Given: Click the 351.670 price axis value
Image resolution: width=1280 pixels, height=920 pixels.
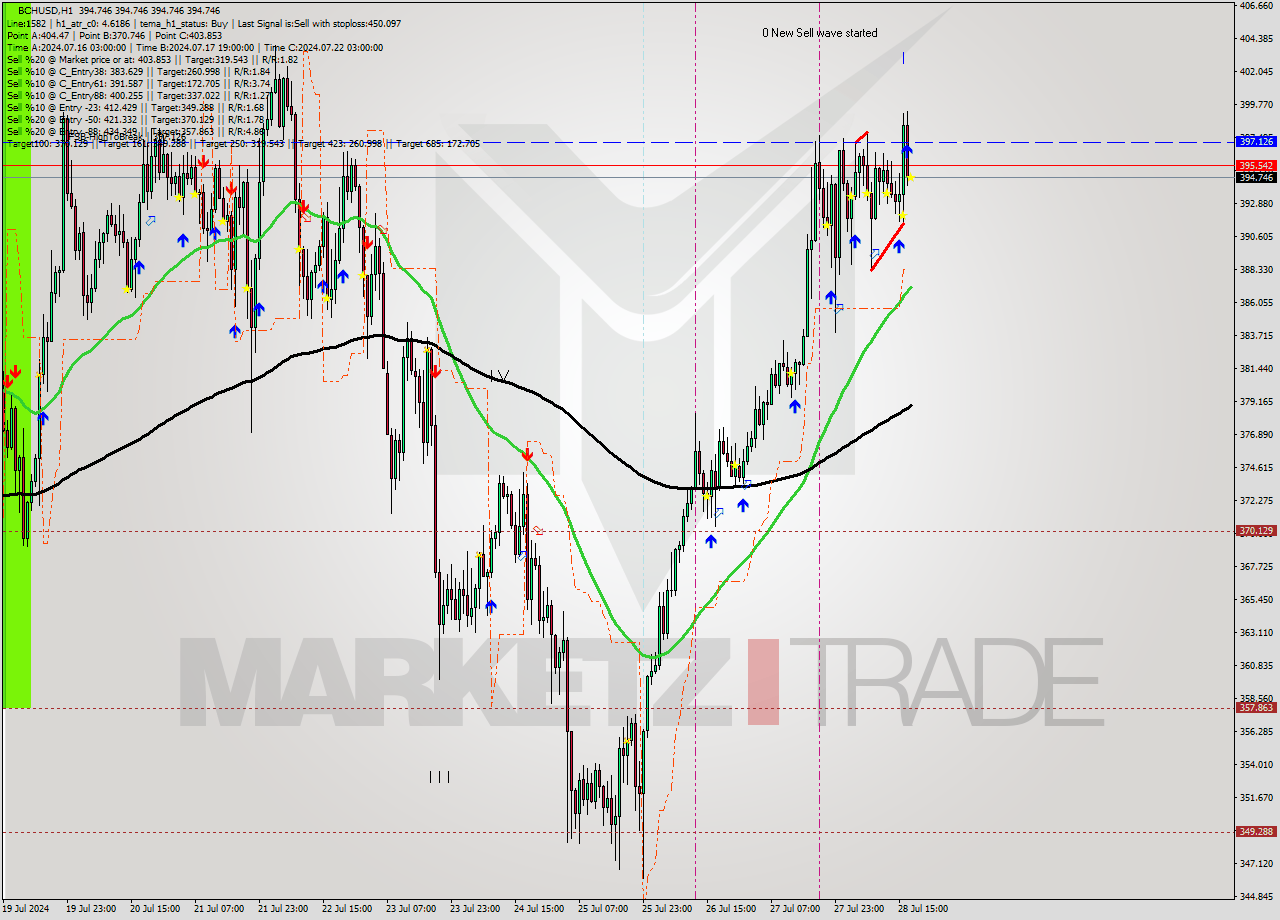Looking at the screenshot, I should point(1255,797).
